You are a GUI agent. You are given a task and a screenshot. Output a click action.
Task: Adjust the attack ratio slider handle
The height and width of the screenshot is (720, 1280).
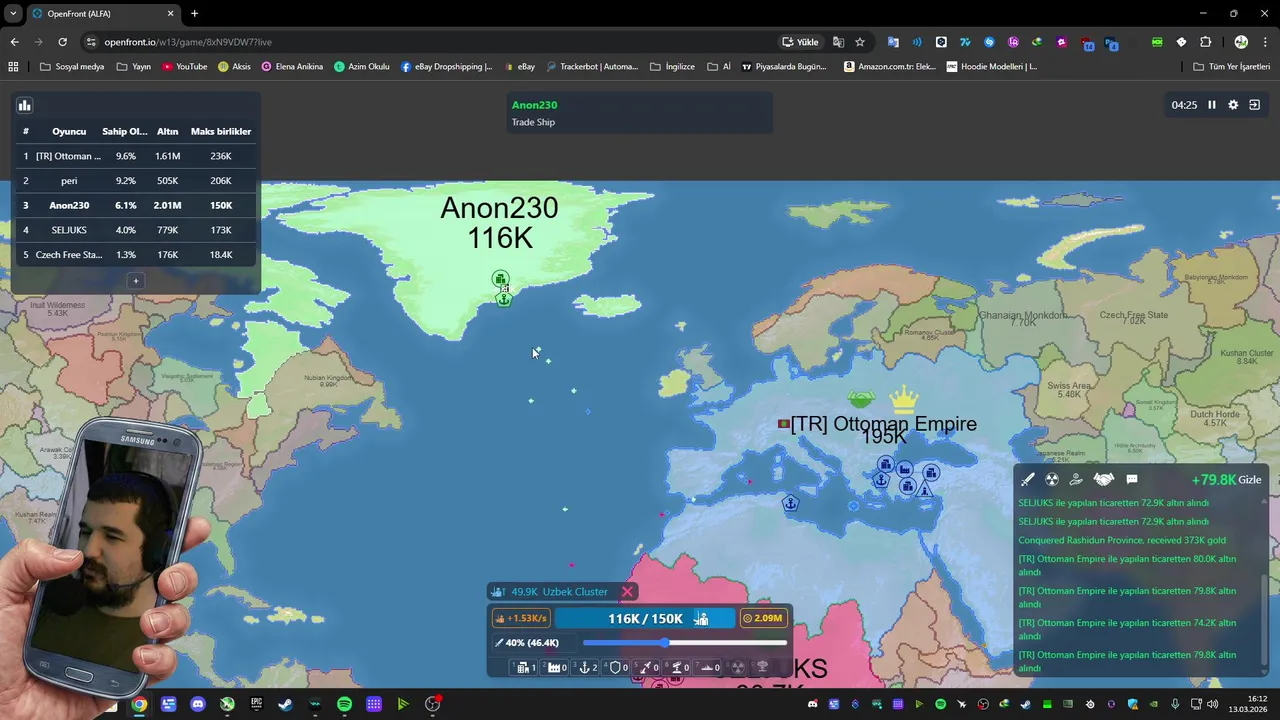pyautogui.click(x=664, y=643)
